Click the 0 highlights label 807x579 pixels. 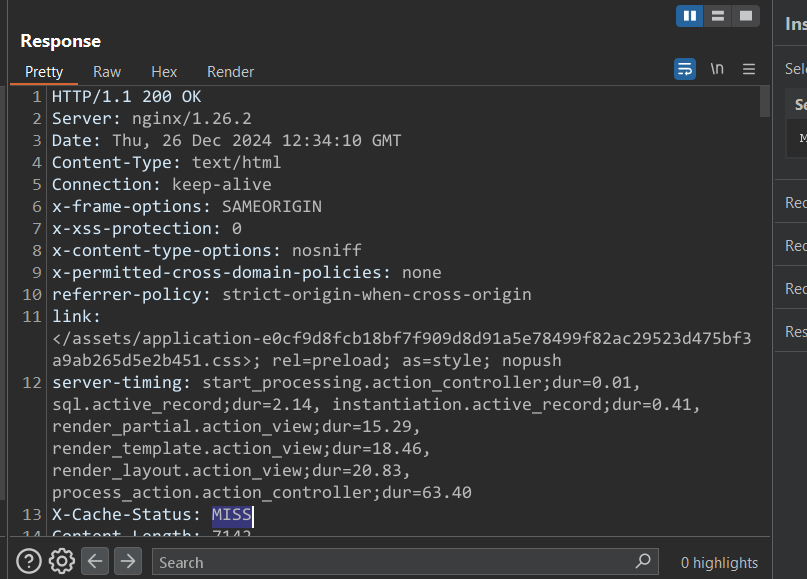(x=719, y=563)
